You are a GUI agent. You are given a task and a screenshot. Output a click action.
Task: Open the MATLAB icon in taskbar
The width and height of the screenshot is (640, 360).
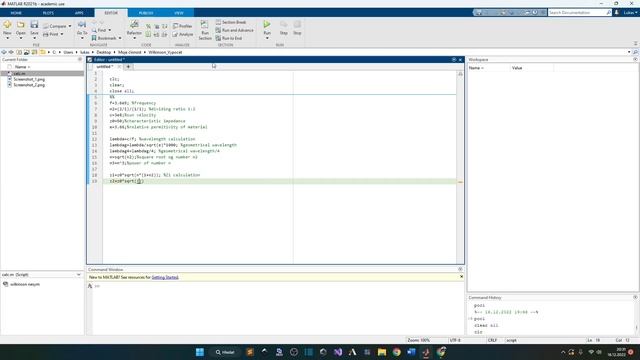(x=426, y=352)
